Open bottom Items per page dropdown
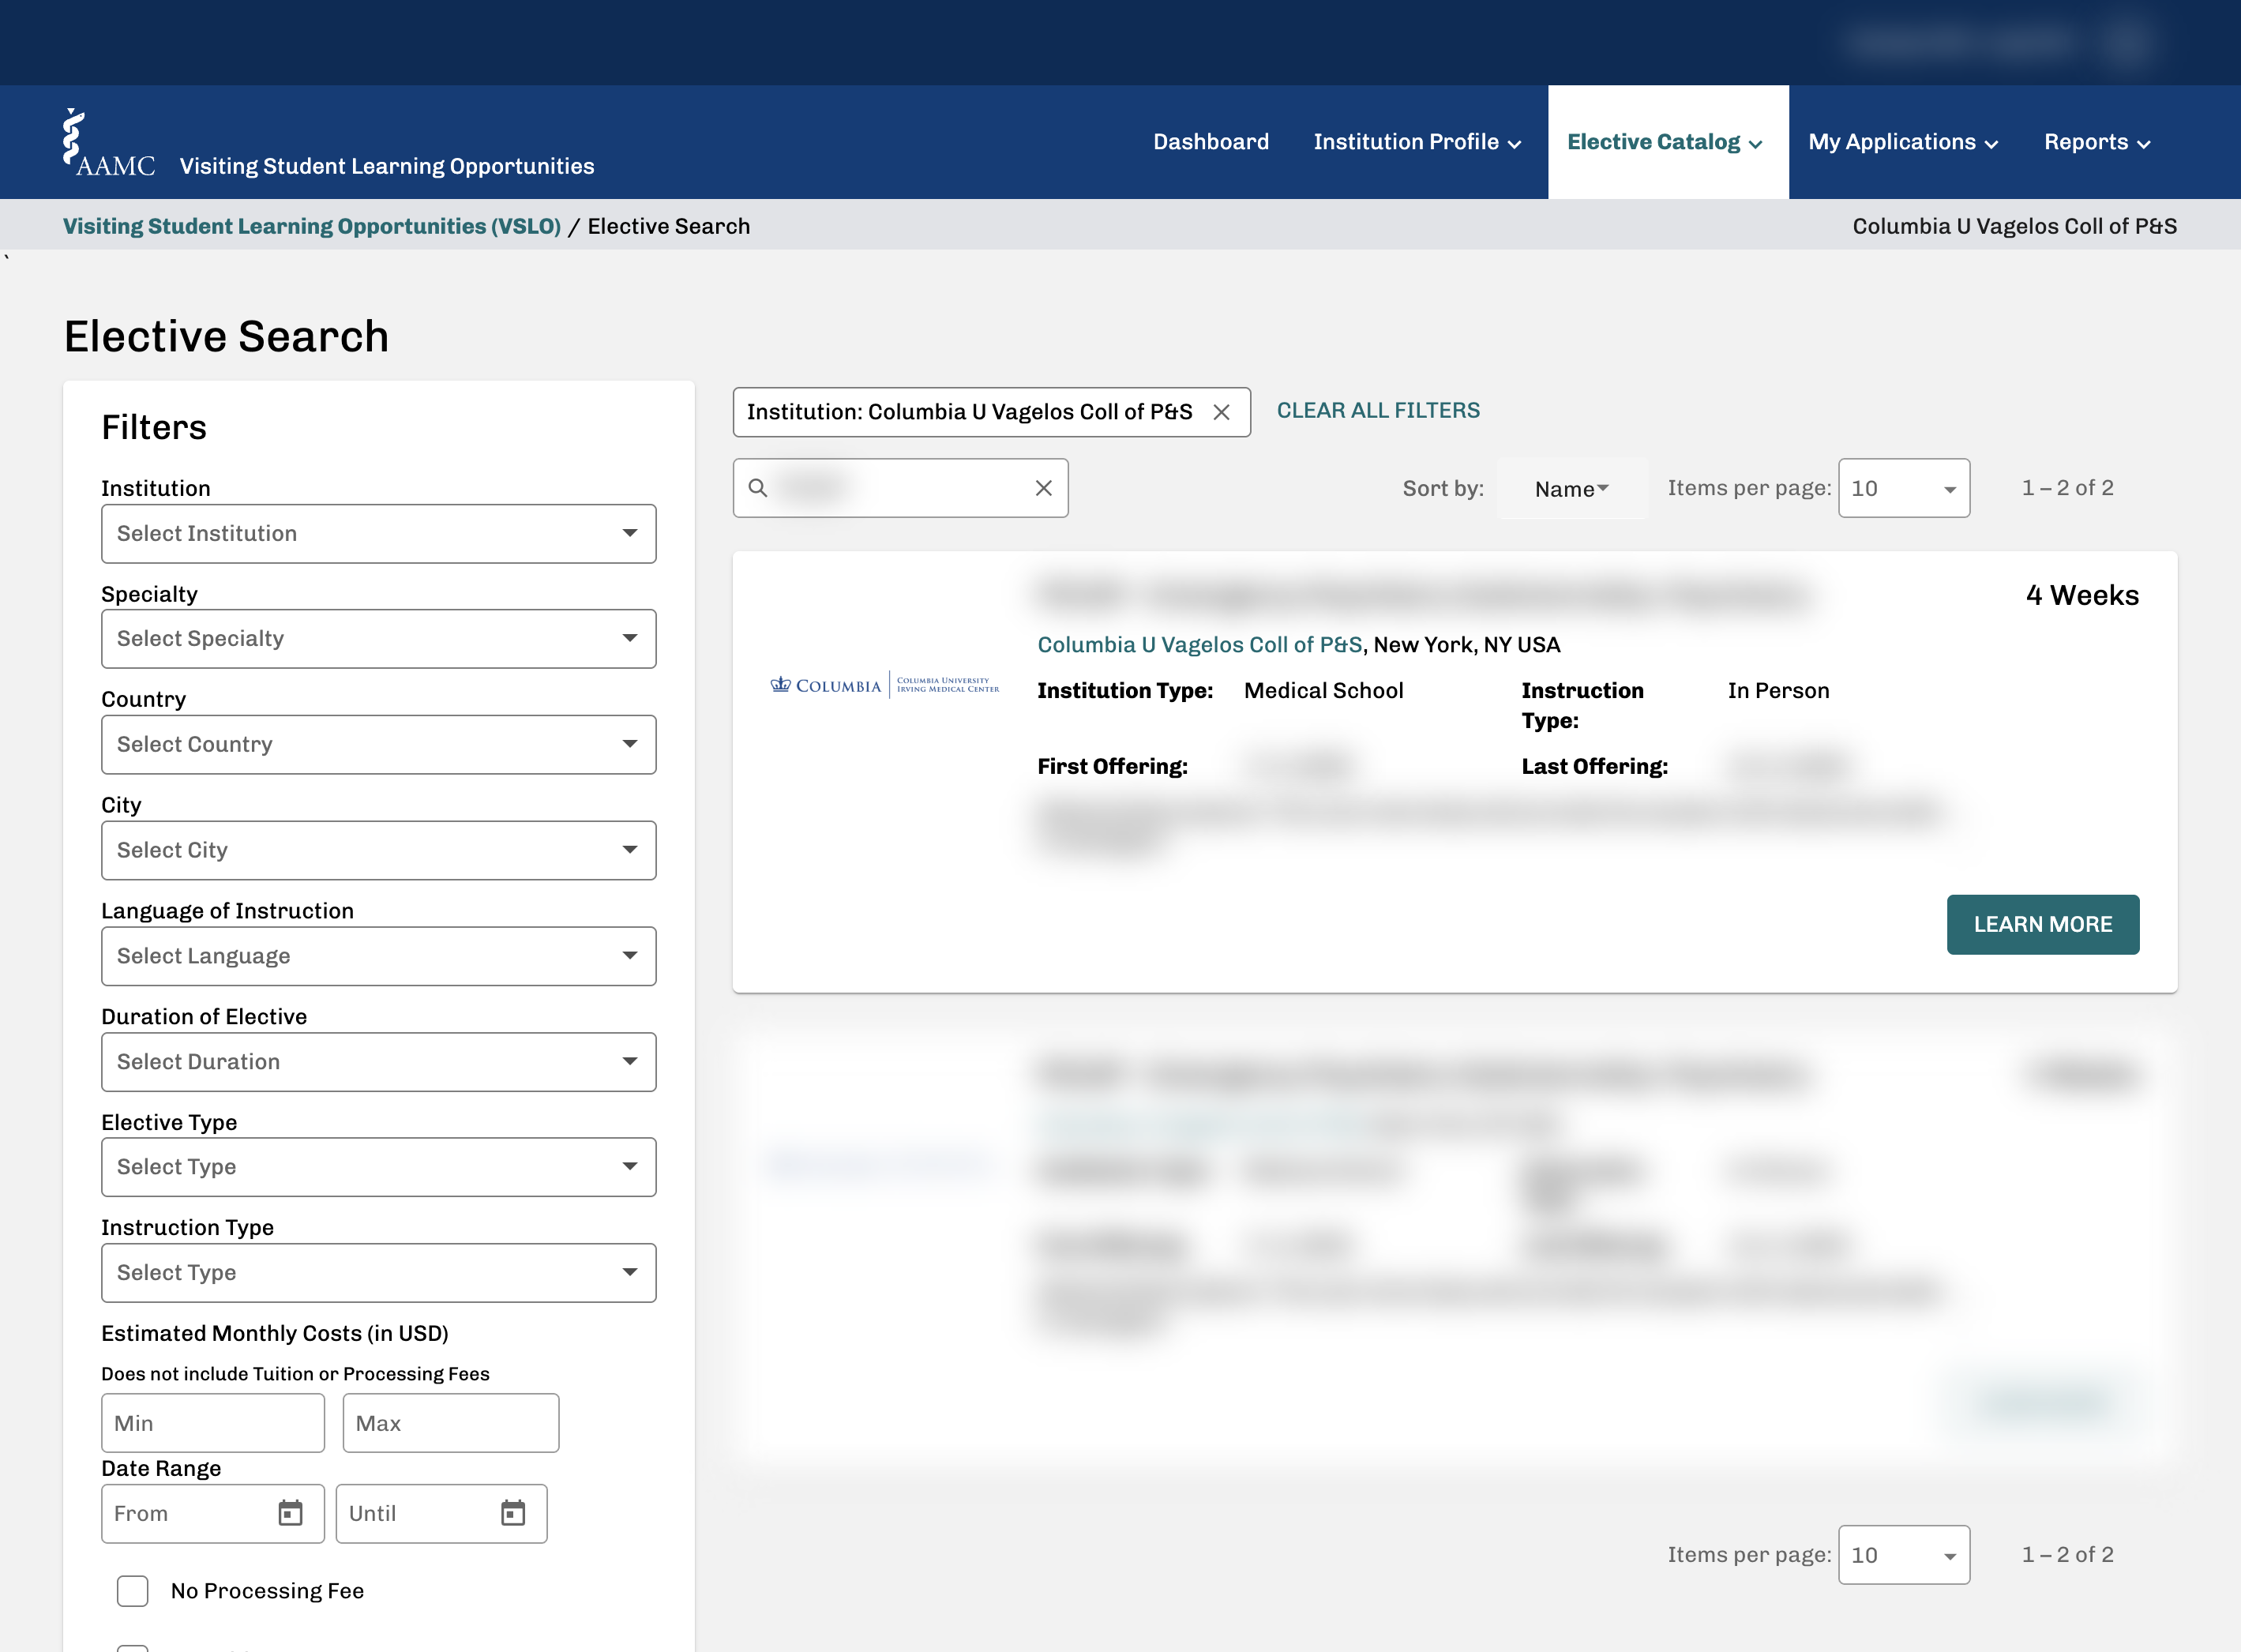 pos(1904,1554)
